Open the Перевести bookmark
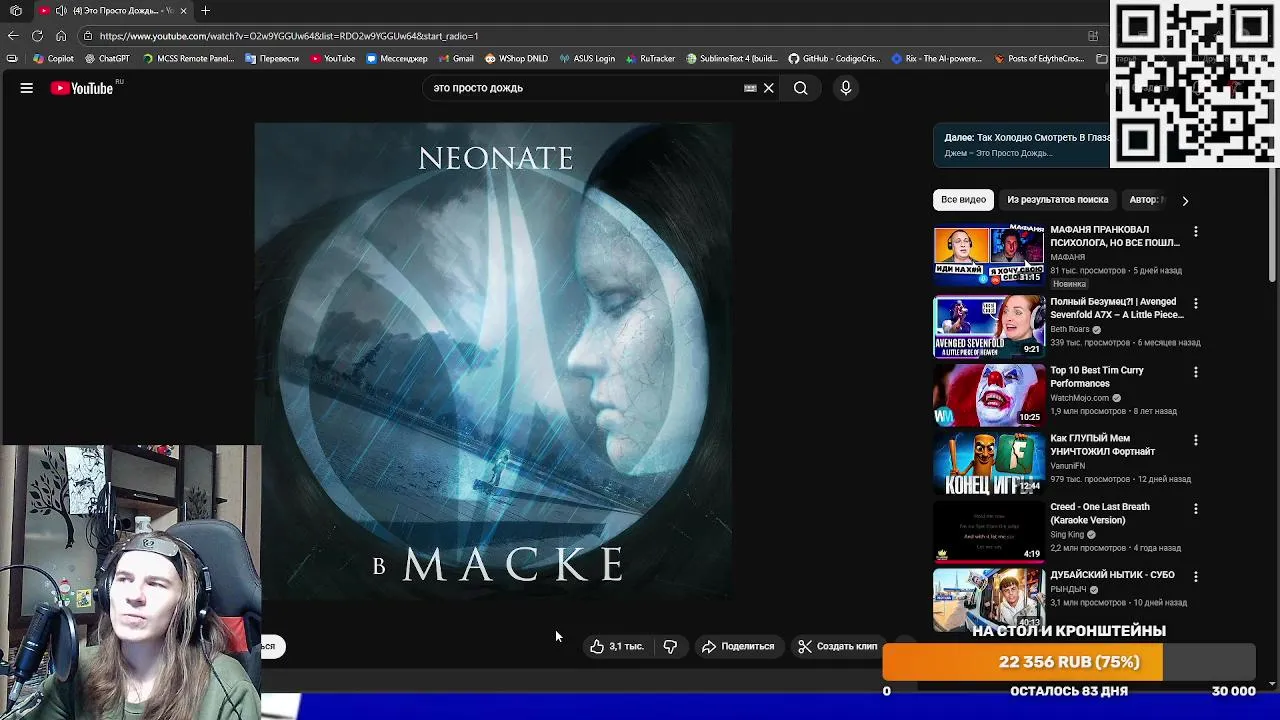The height and width of the screenshot is (720, 1280). click(271, 59)
